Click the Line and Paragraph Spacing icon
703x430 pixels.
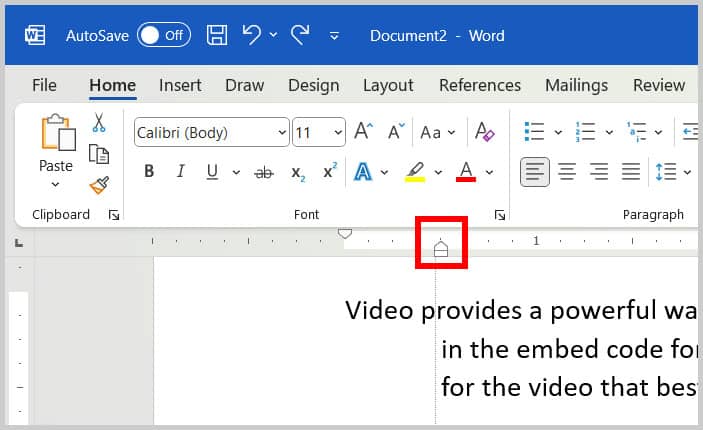click(x=666, y=172)
